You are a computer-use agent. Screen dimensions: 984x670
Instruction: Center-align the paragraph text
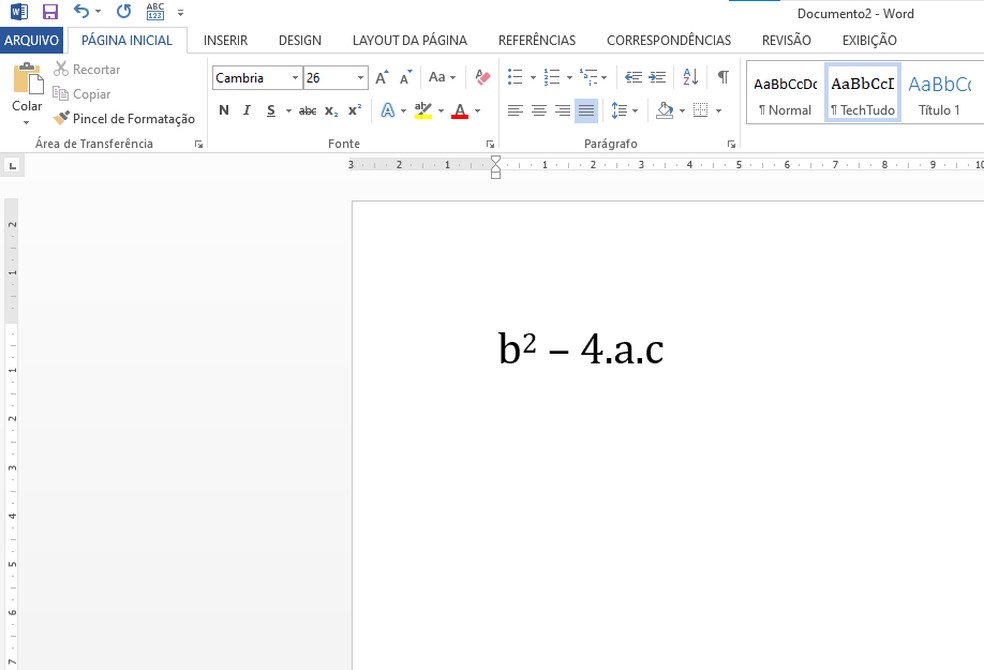(539, 111)
